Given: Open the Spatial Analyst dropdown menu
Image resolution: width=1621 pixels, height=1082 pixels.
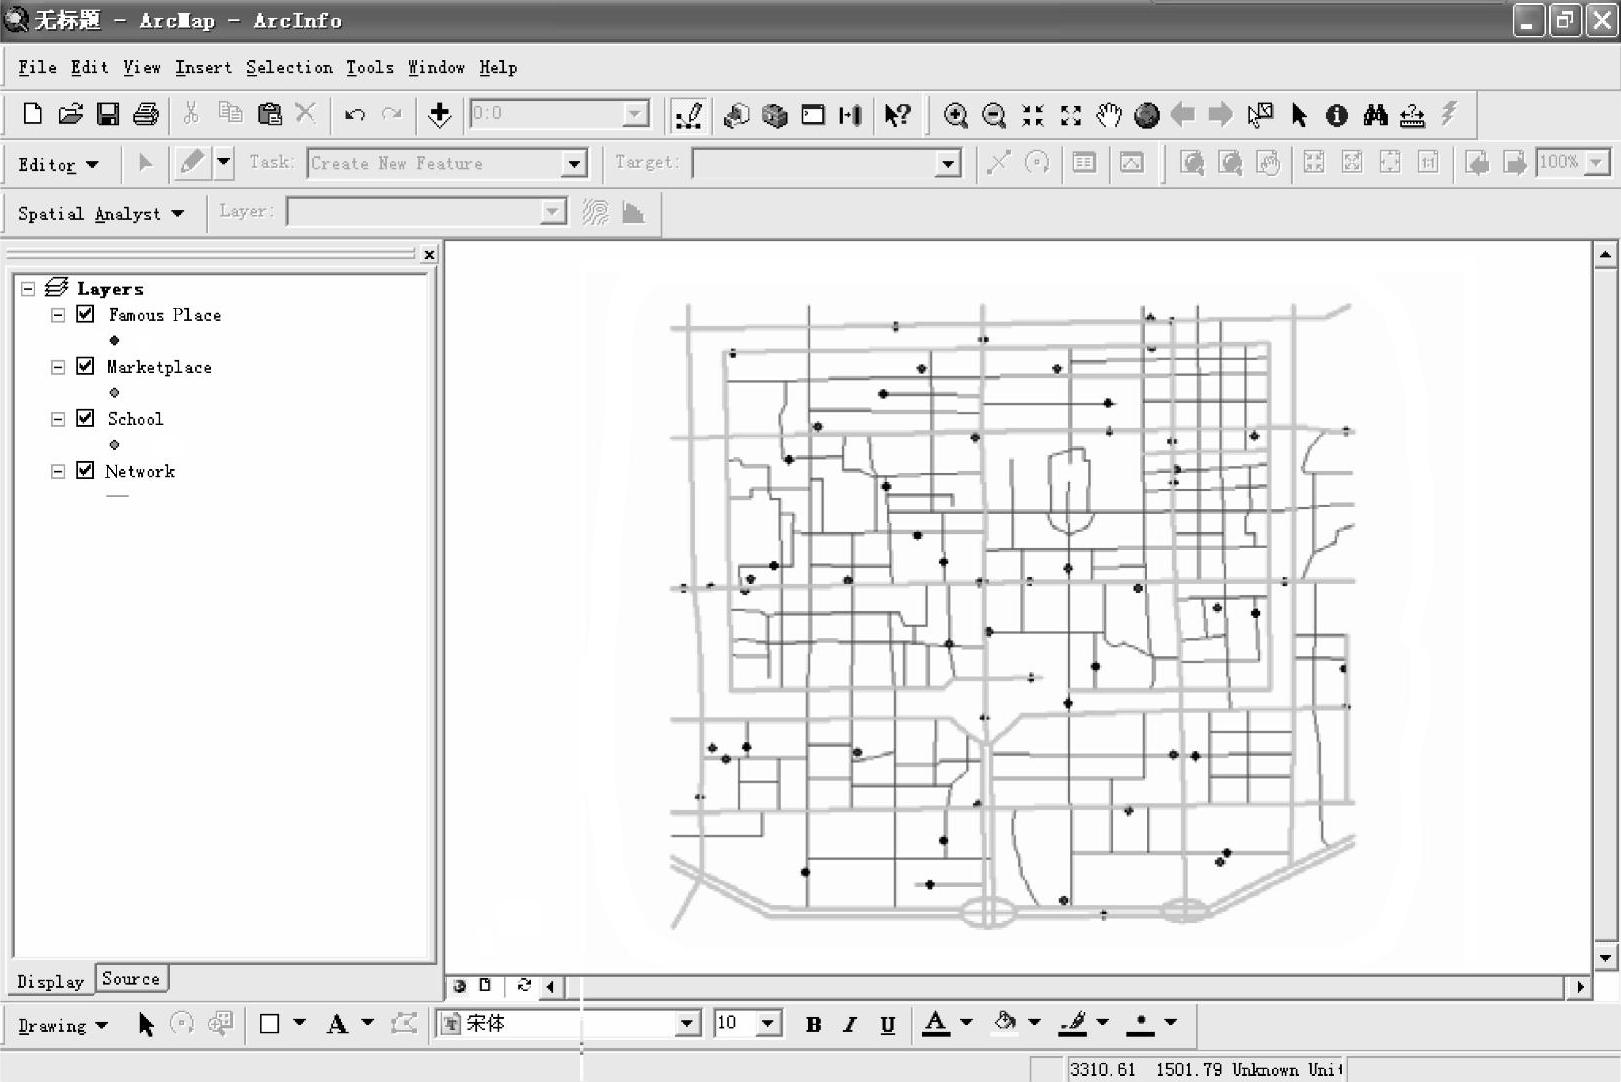Looking at the screenshot, I should point(100,213).
